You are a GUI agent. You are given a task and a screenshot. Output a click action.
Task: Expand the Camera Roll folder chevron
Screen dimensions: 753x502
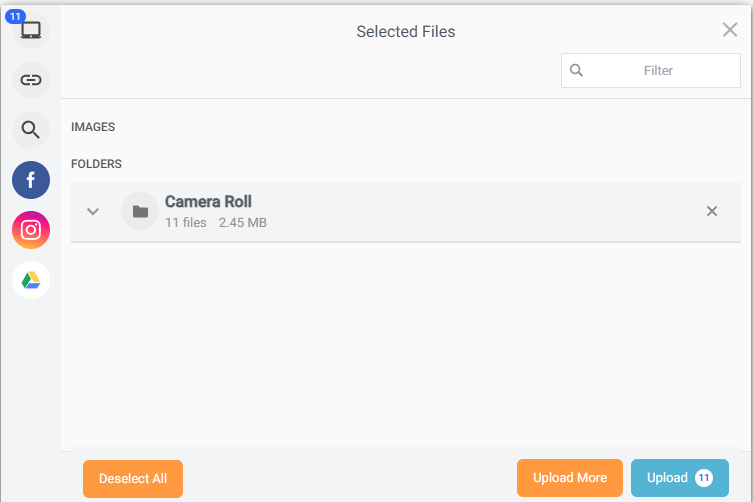tap(93, 211)
